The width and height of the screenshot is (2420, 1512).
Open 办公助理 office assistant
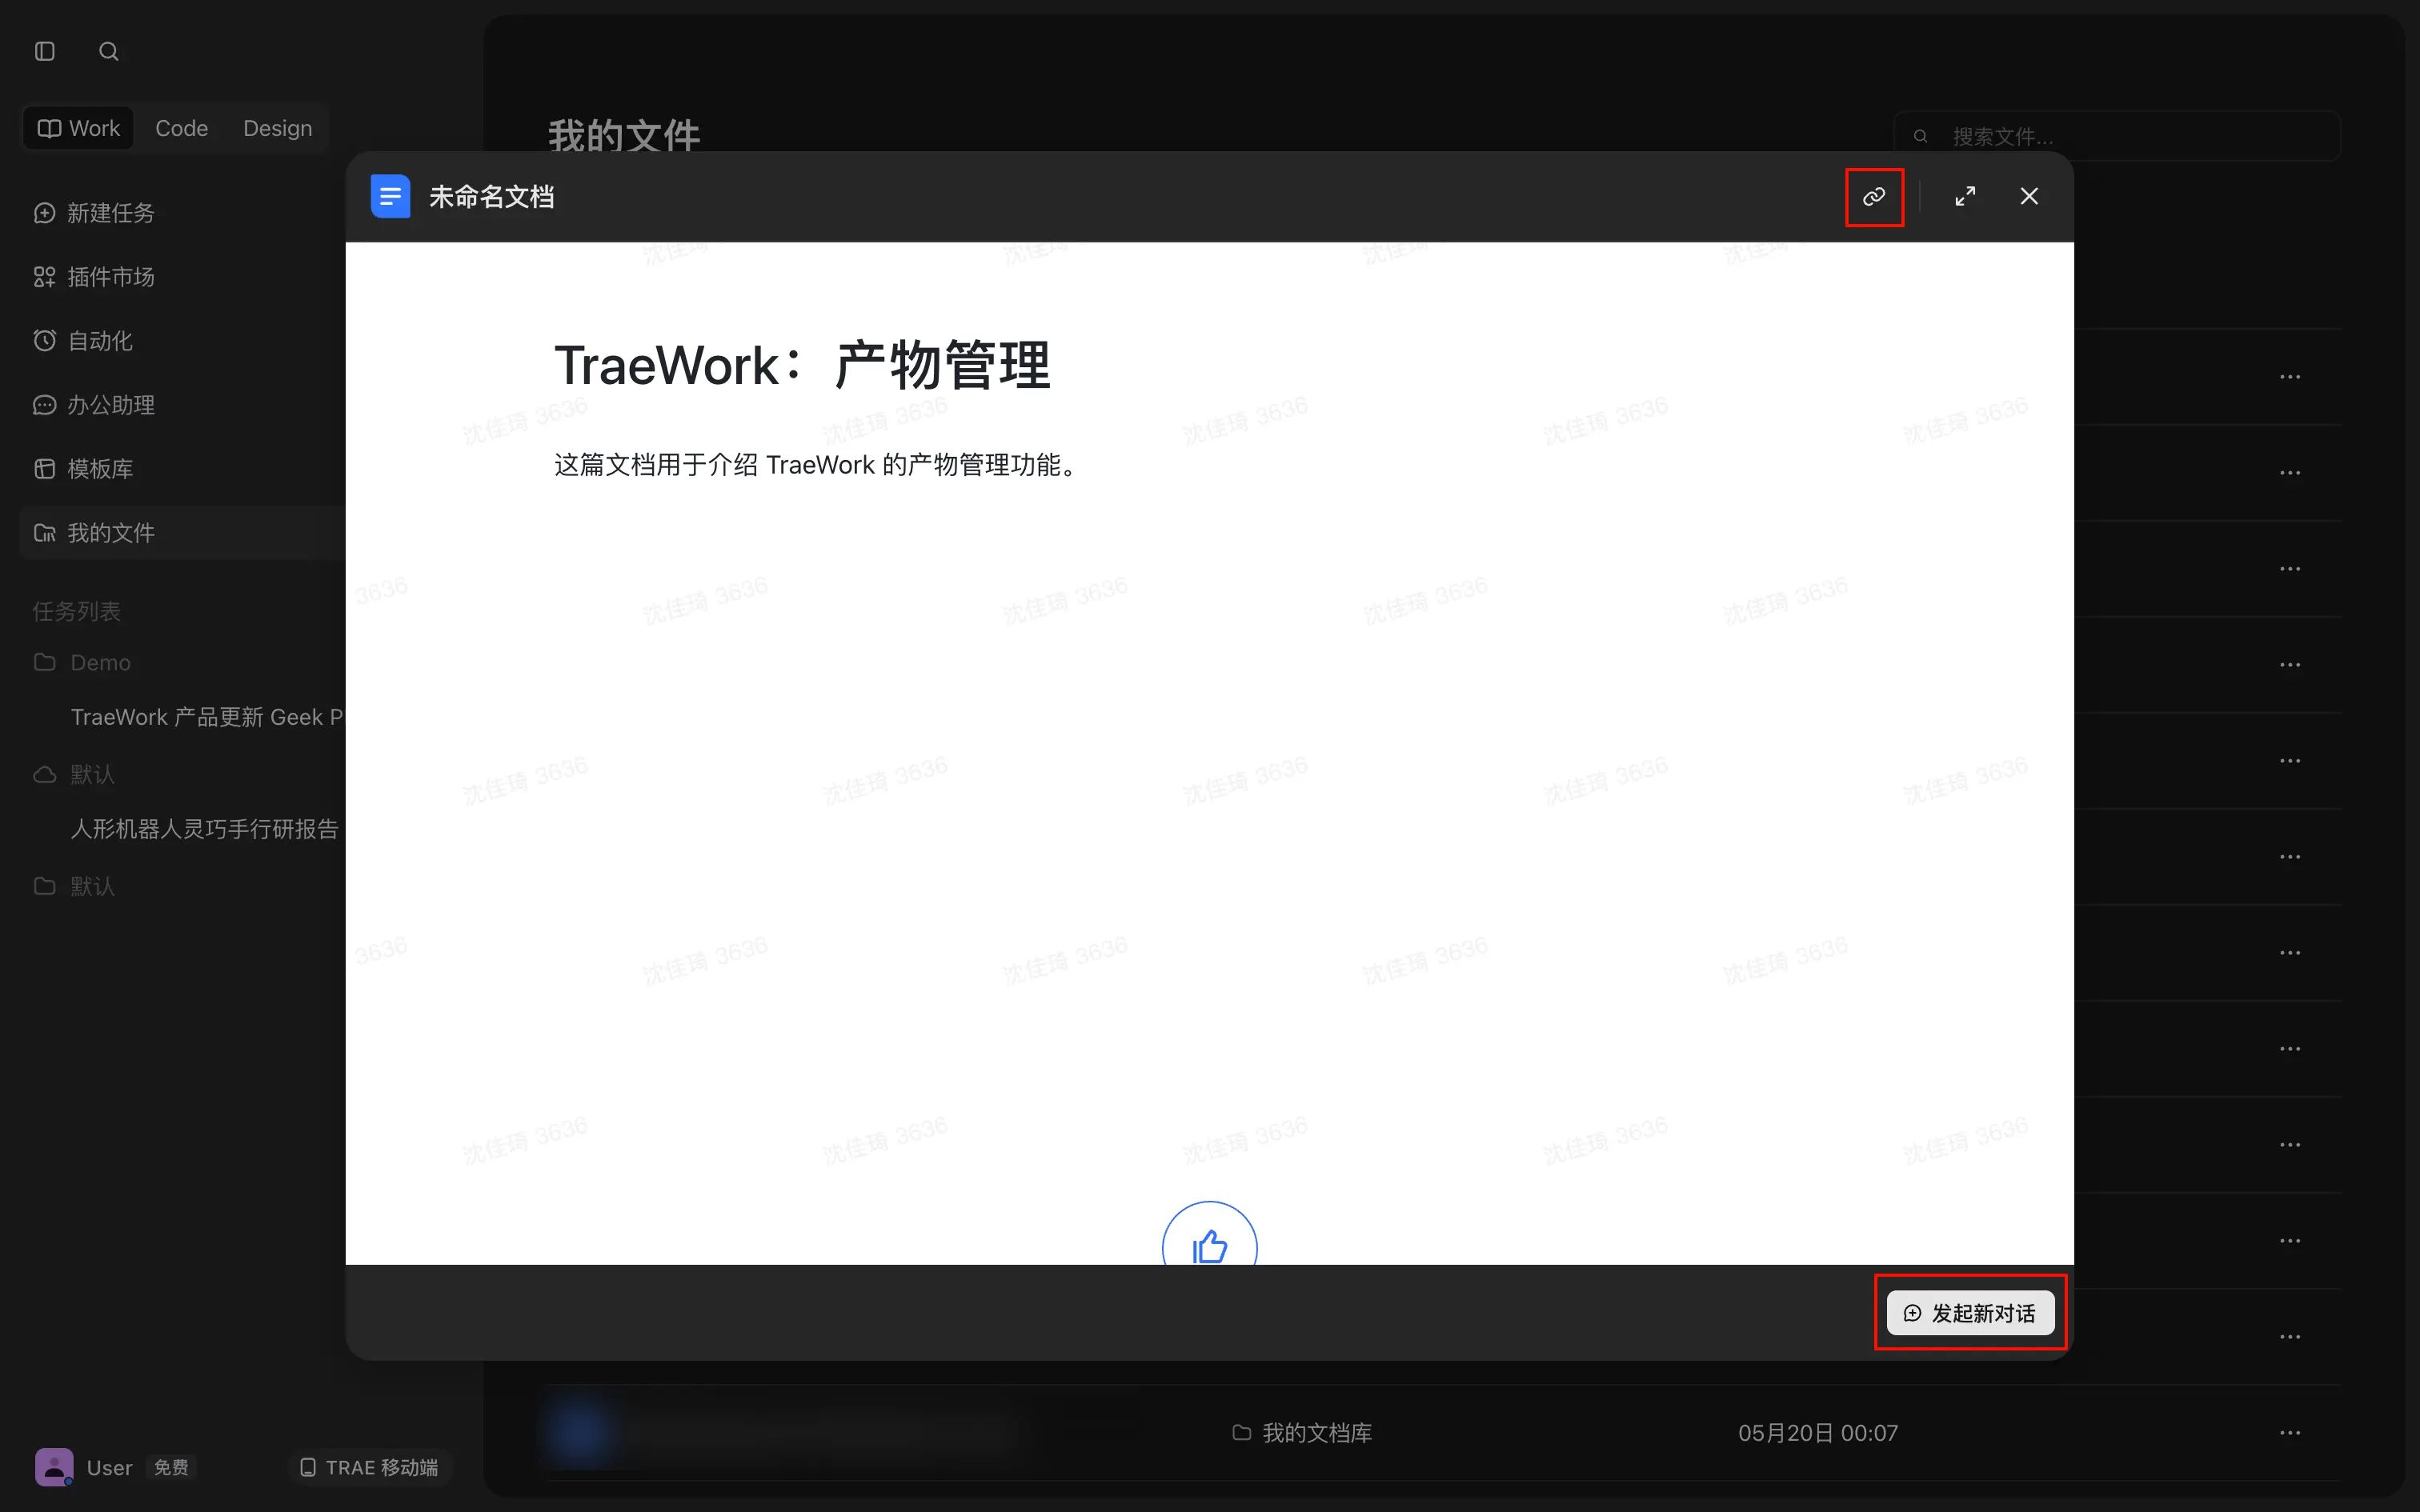point(182,405)
